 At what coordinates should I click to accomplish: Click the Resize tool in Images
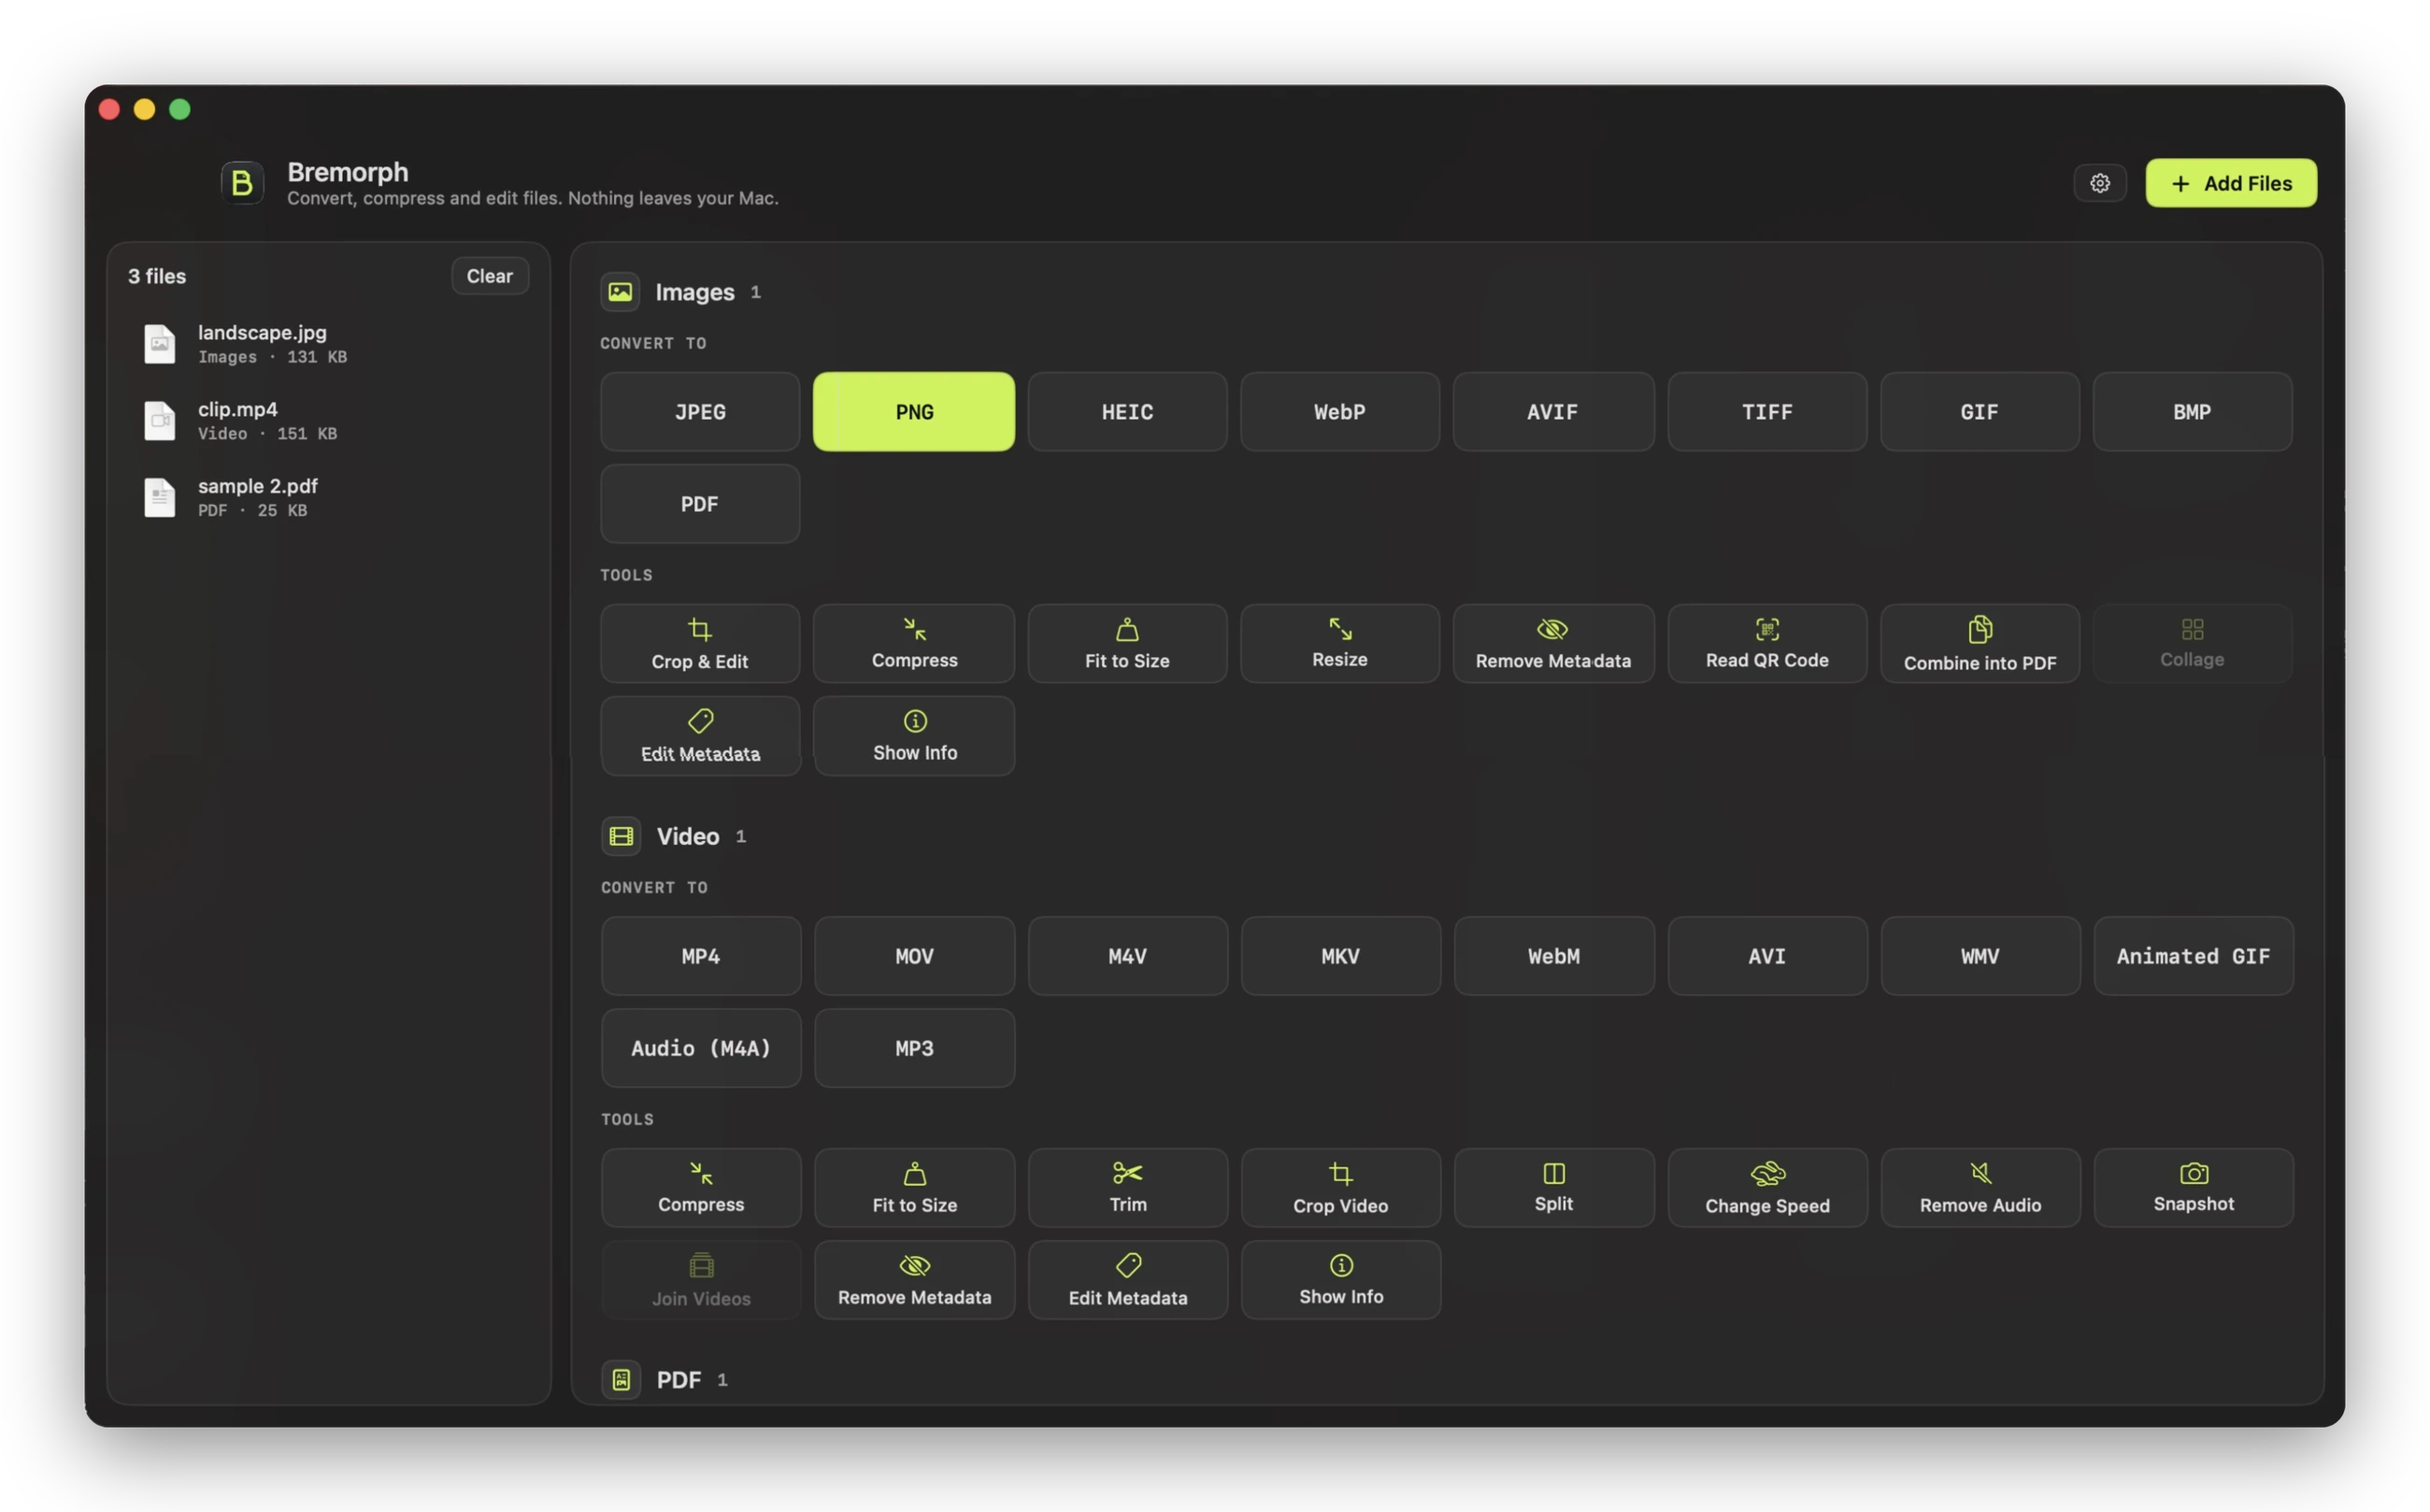[x=1339, y=643]
